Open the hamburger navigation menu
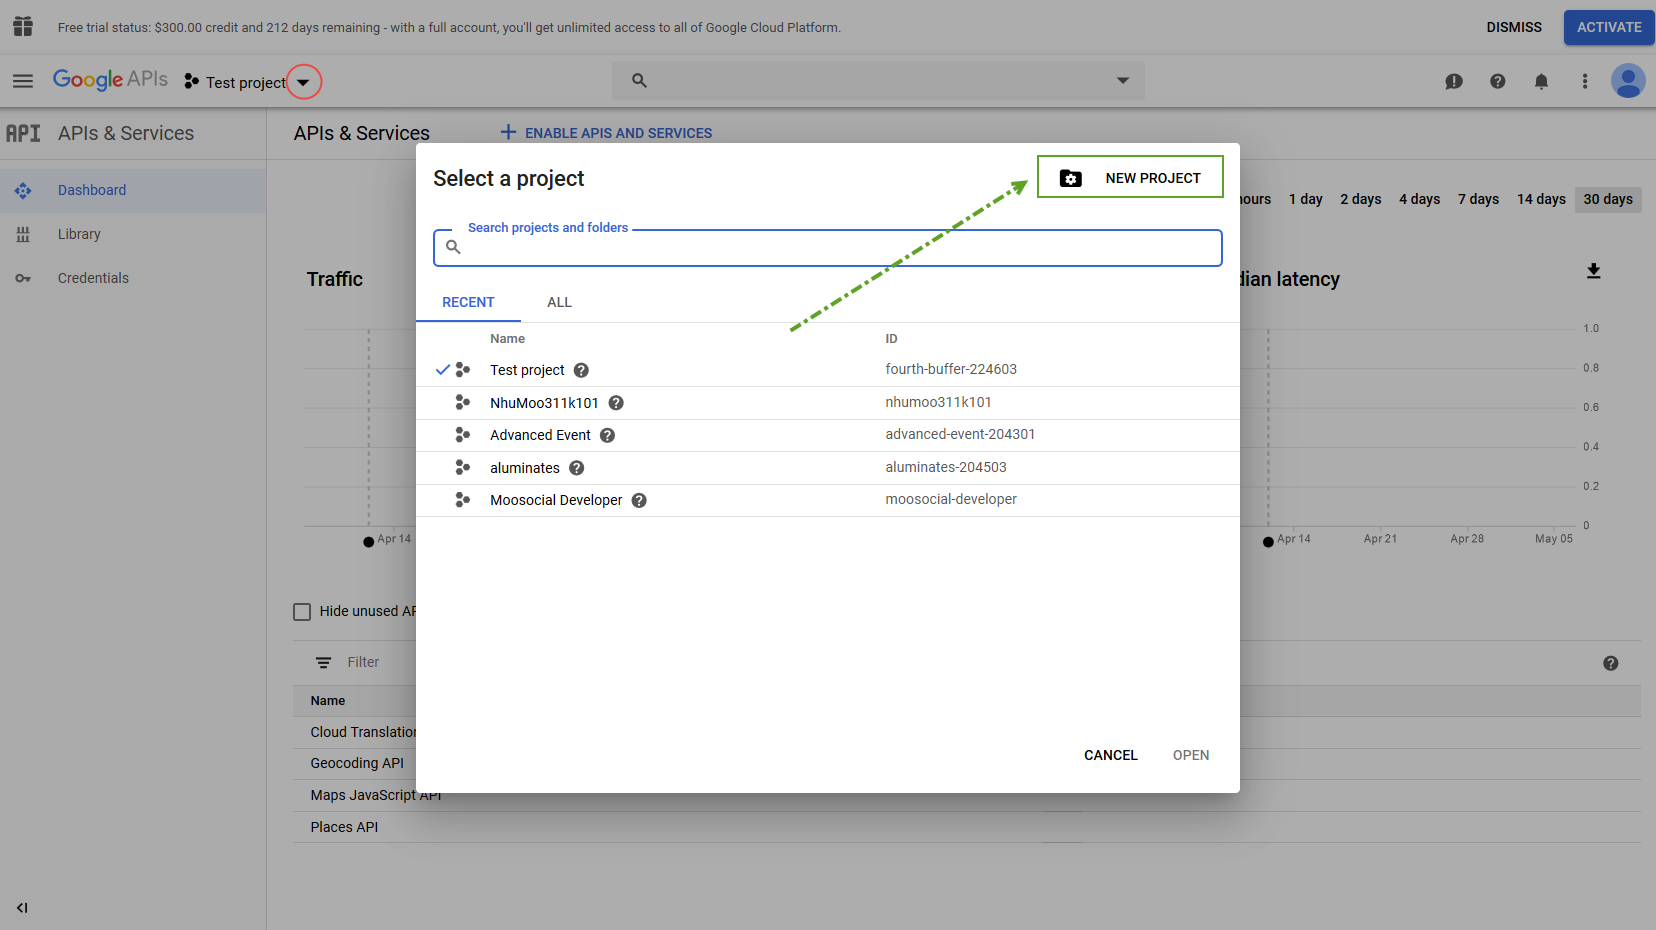 tap(23, 81)
